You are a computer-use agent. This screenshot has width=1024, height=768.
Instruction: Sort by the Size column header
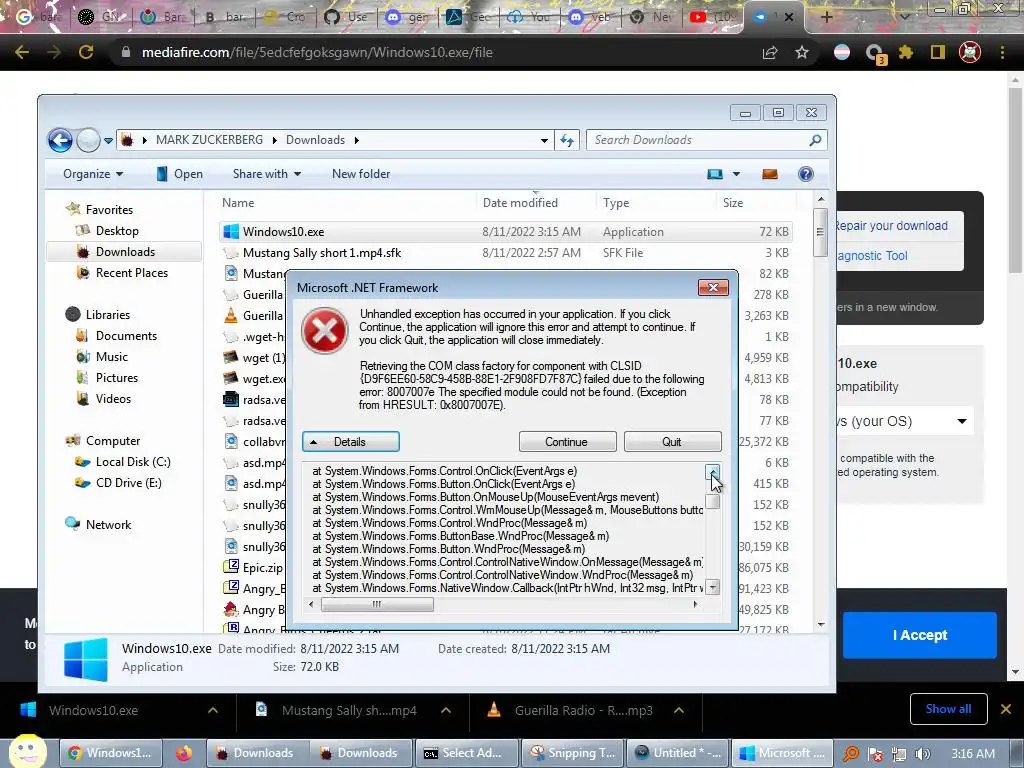click(x=756, y=202)
